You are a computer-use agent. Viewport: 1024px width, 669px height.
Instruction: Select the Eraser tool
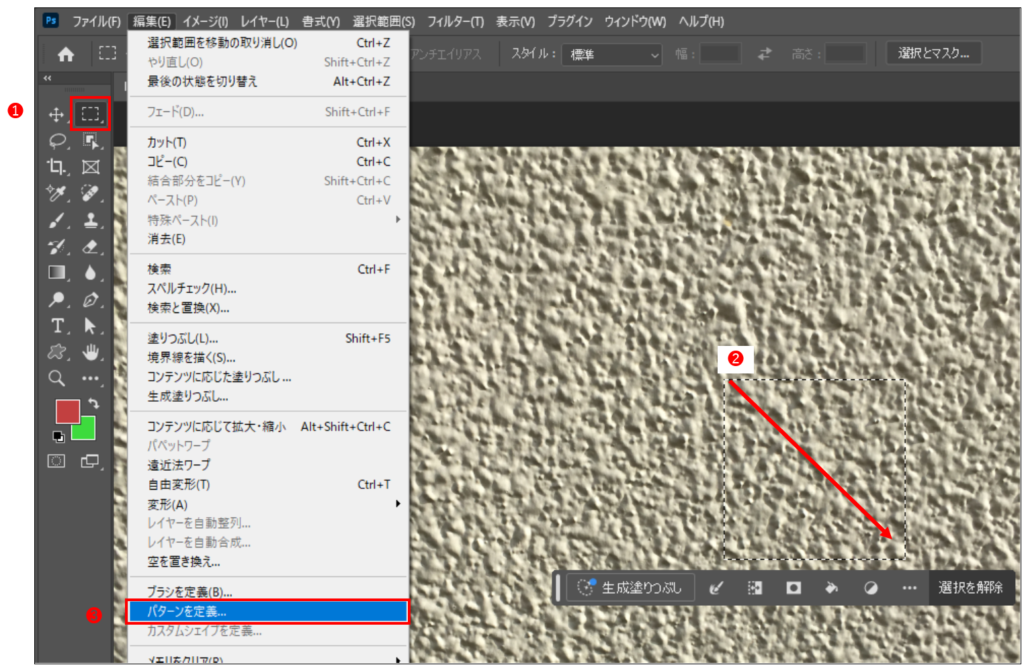coord(91,246)
